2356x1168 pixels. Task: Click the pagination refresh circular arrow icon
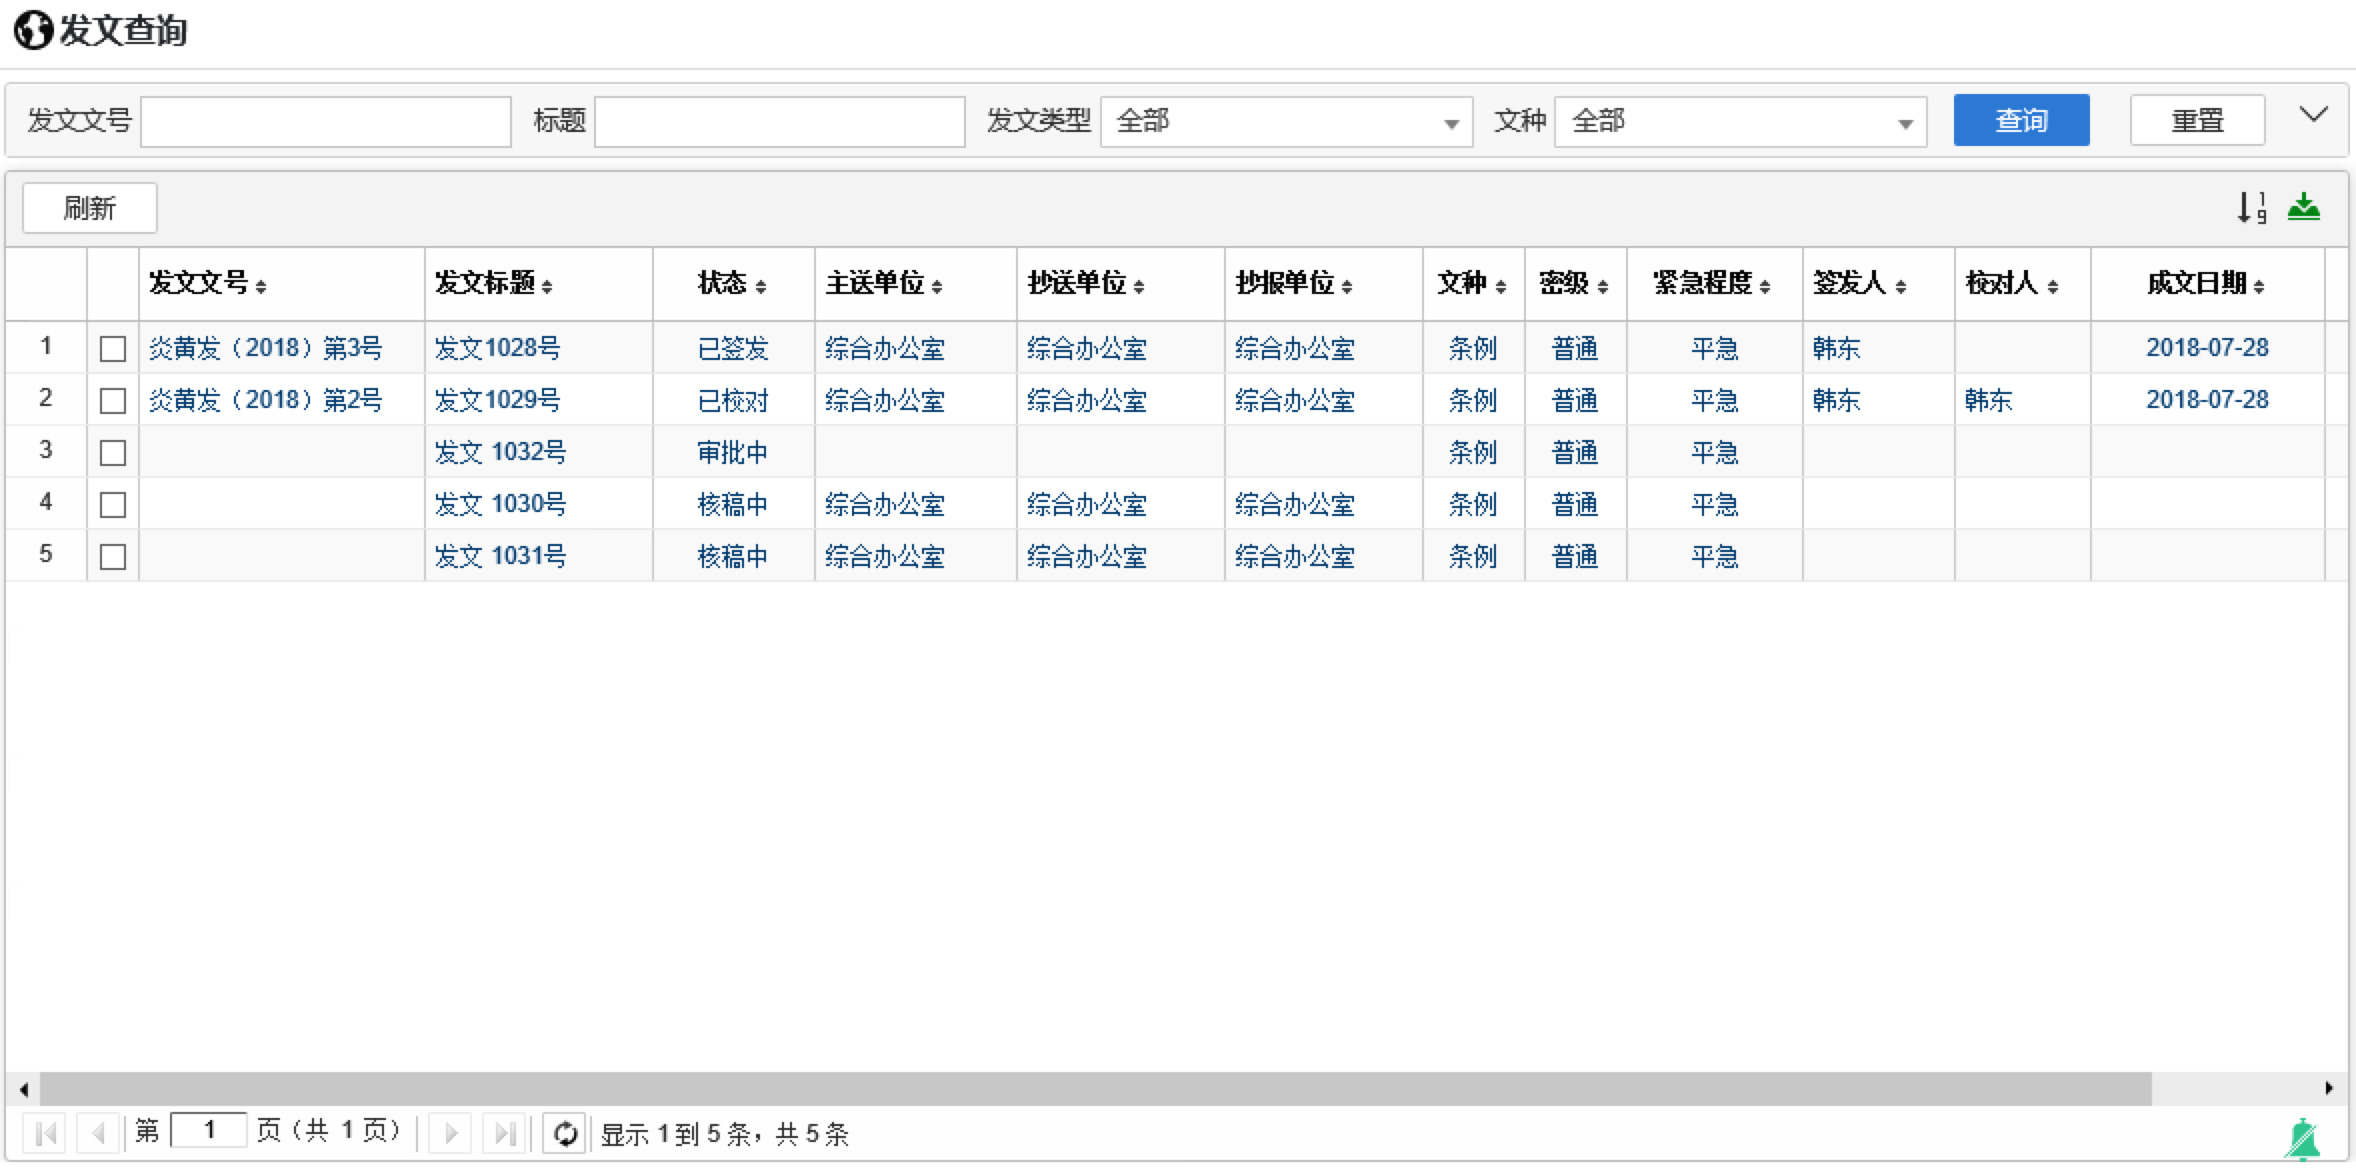(565, 1133)
